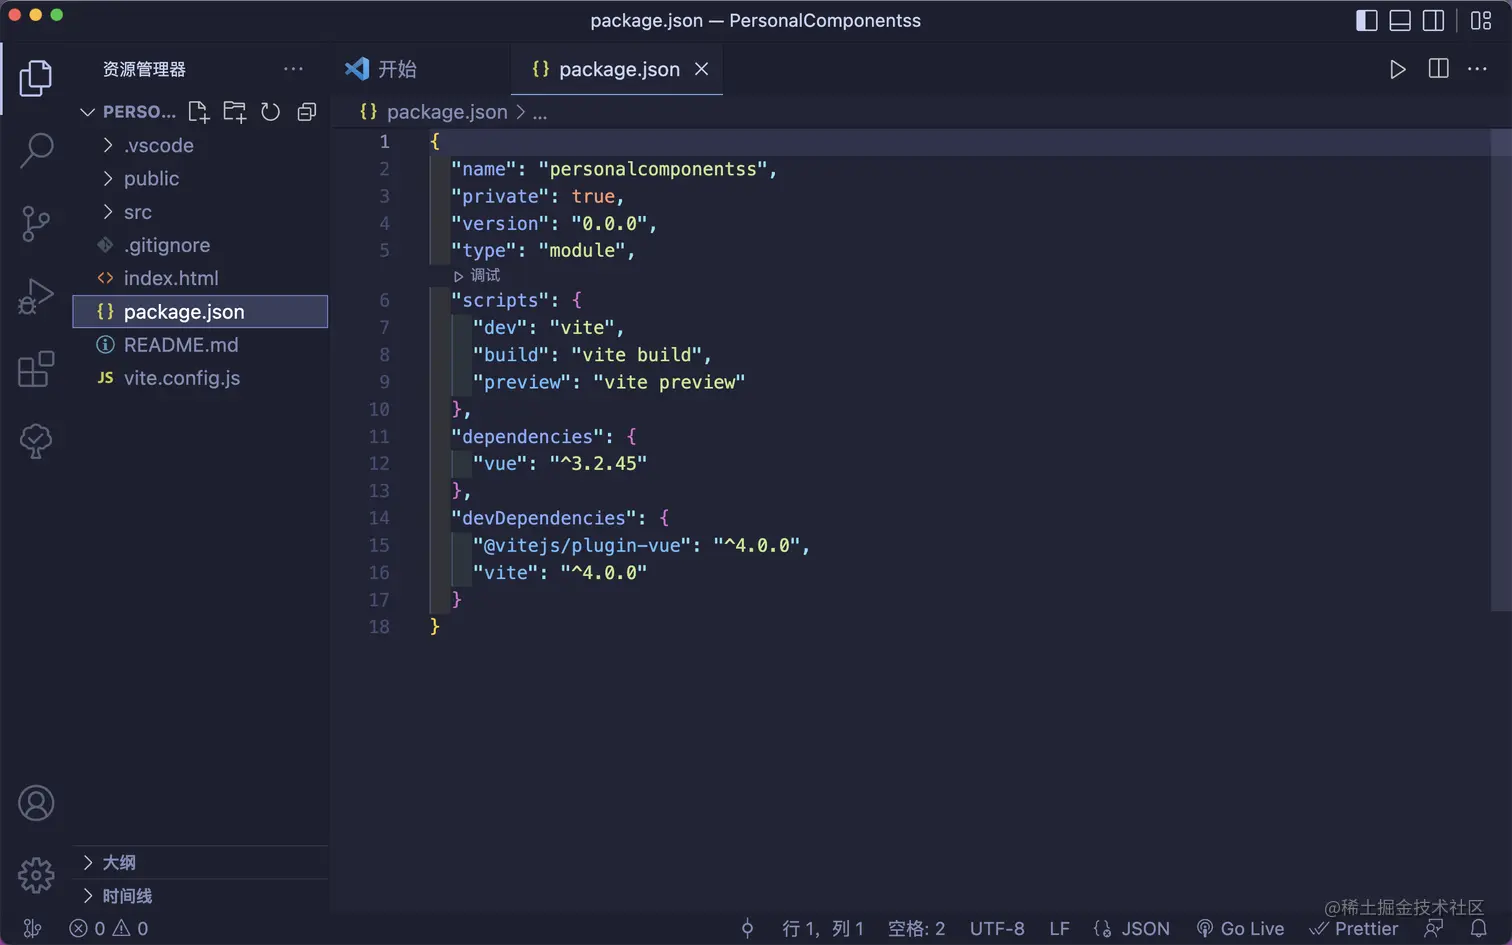Open the explorer panel more actions menu
The width and height of the screenshot is (1512, 945).
293,69
